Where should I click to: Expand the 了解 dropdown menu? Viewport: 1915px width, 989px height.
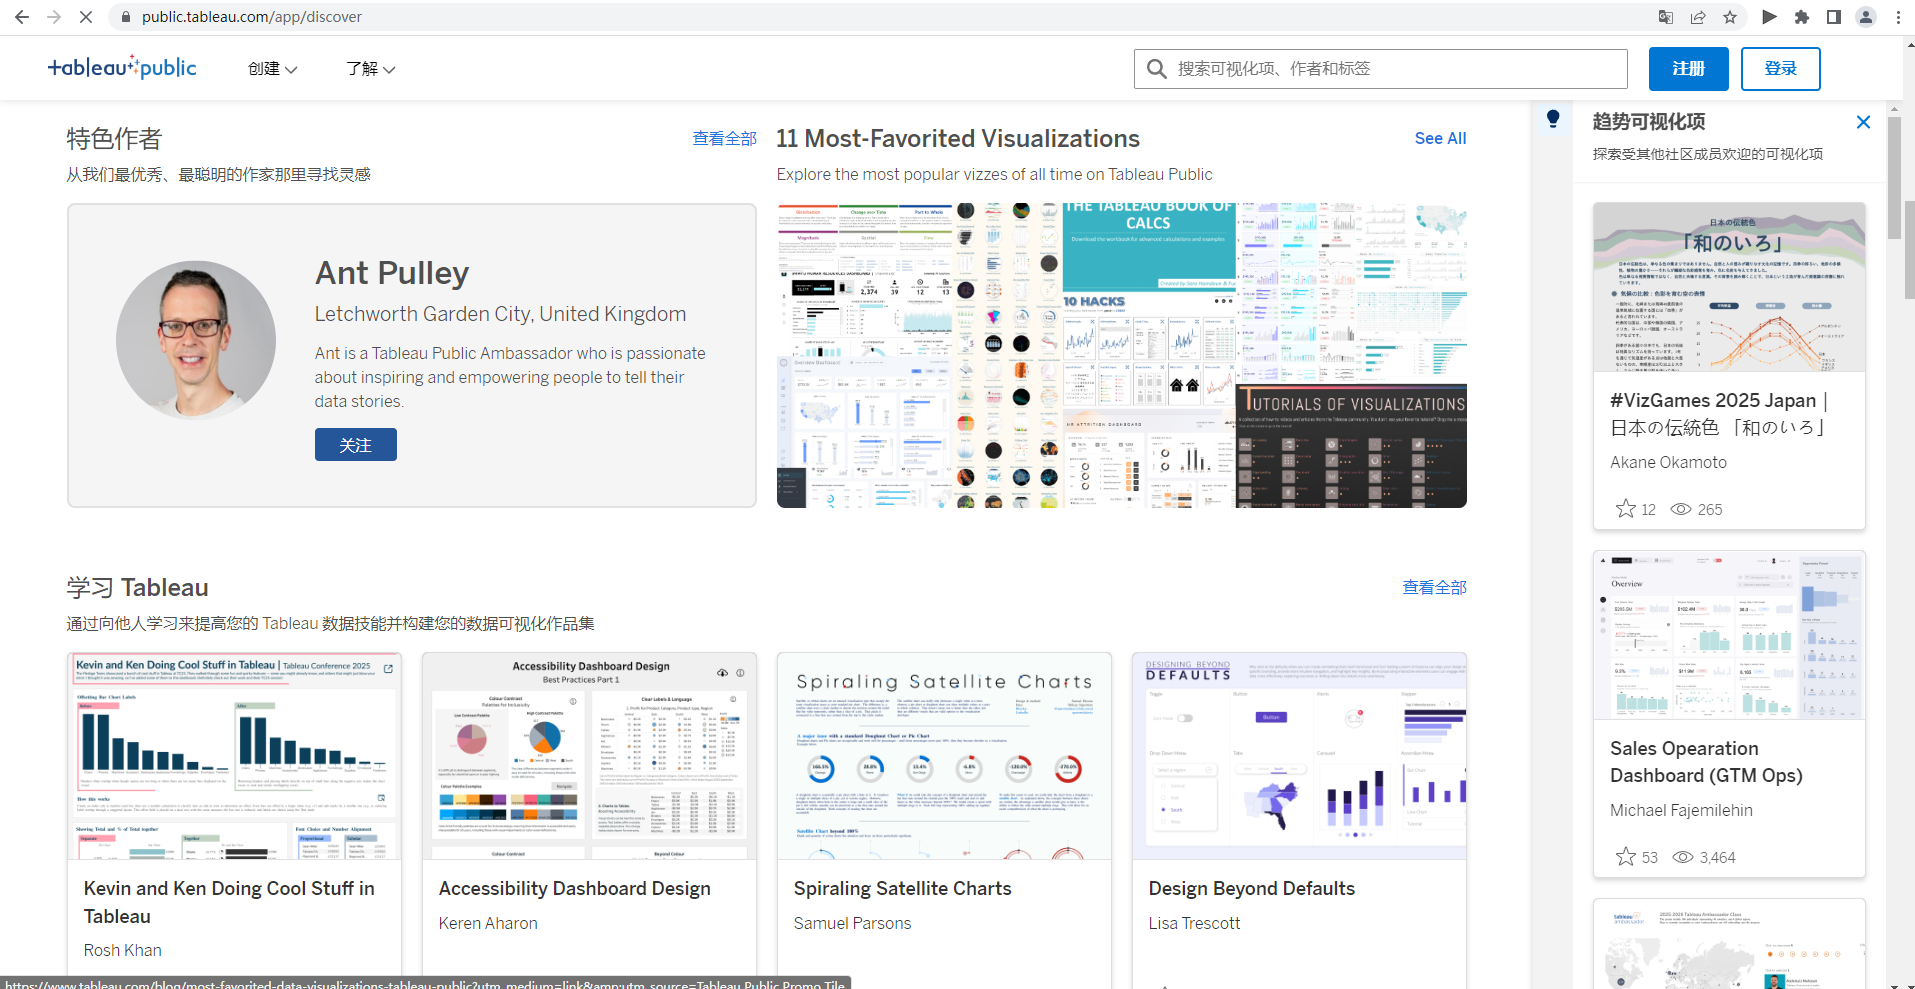tap(371, 69)
